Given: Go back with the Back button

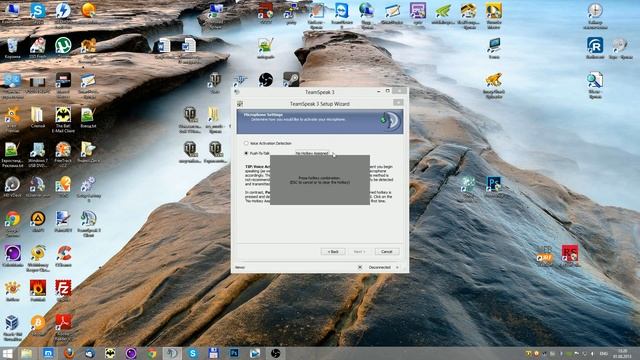Looking at the screenshot, I should pos(333,251).
